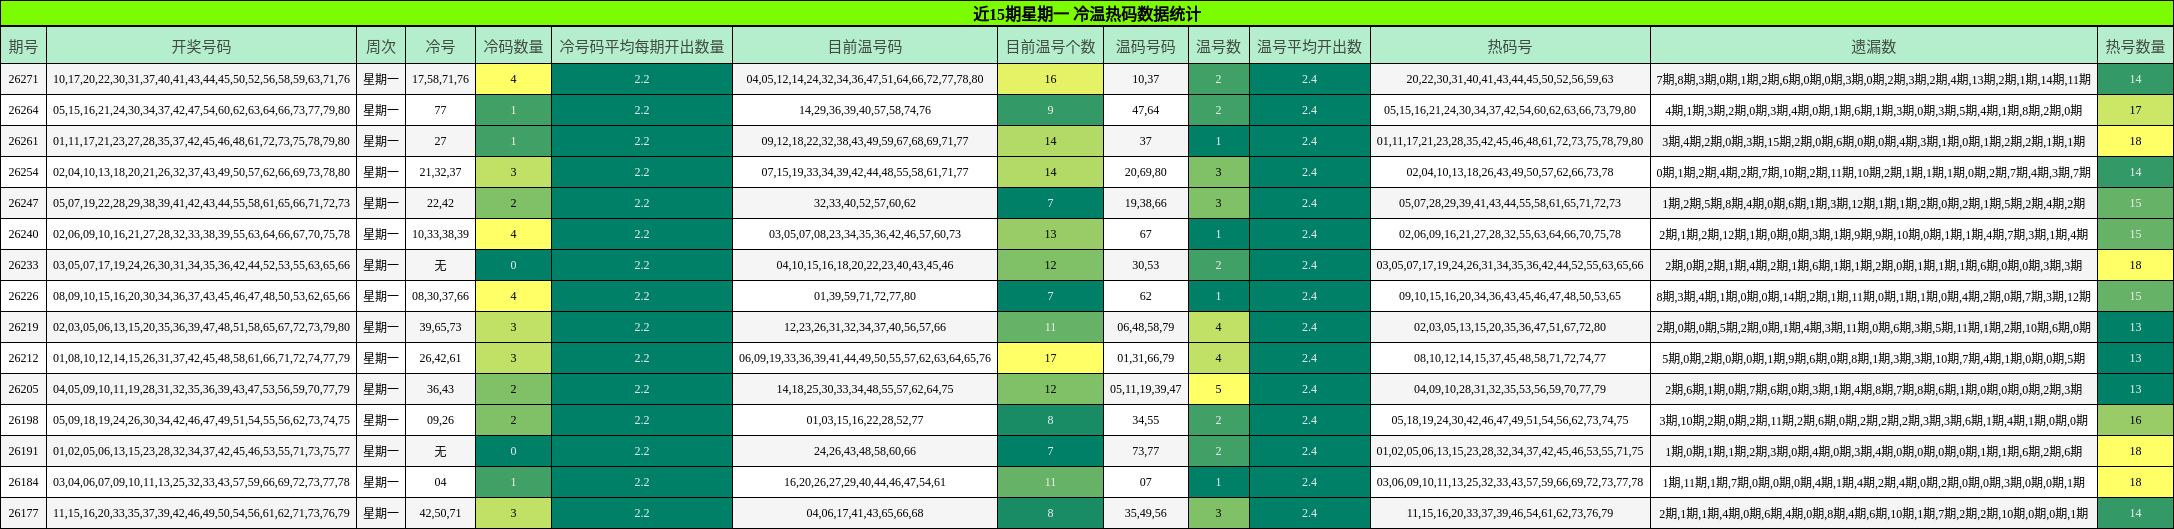
Task: Click the 热号数量 column header
Action: (x=2135, y=46)
